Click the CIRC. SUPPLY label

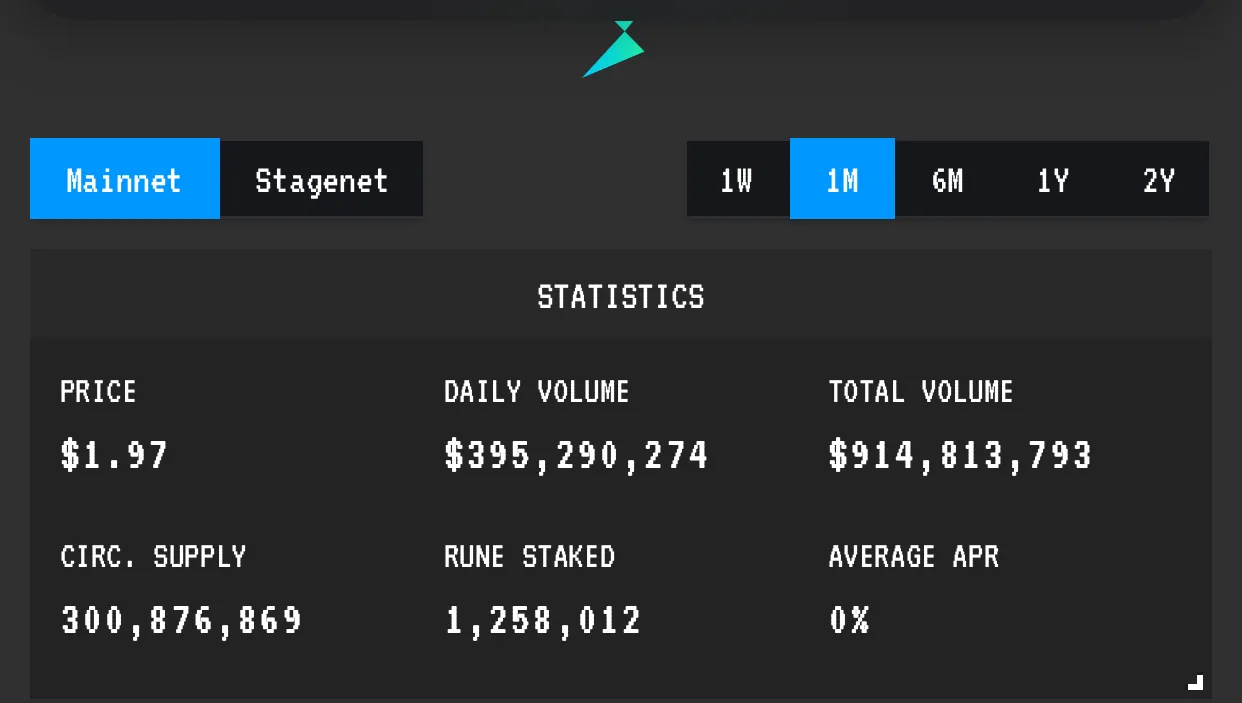tap(153, 556)
